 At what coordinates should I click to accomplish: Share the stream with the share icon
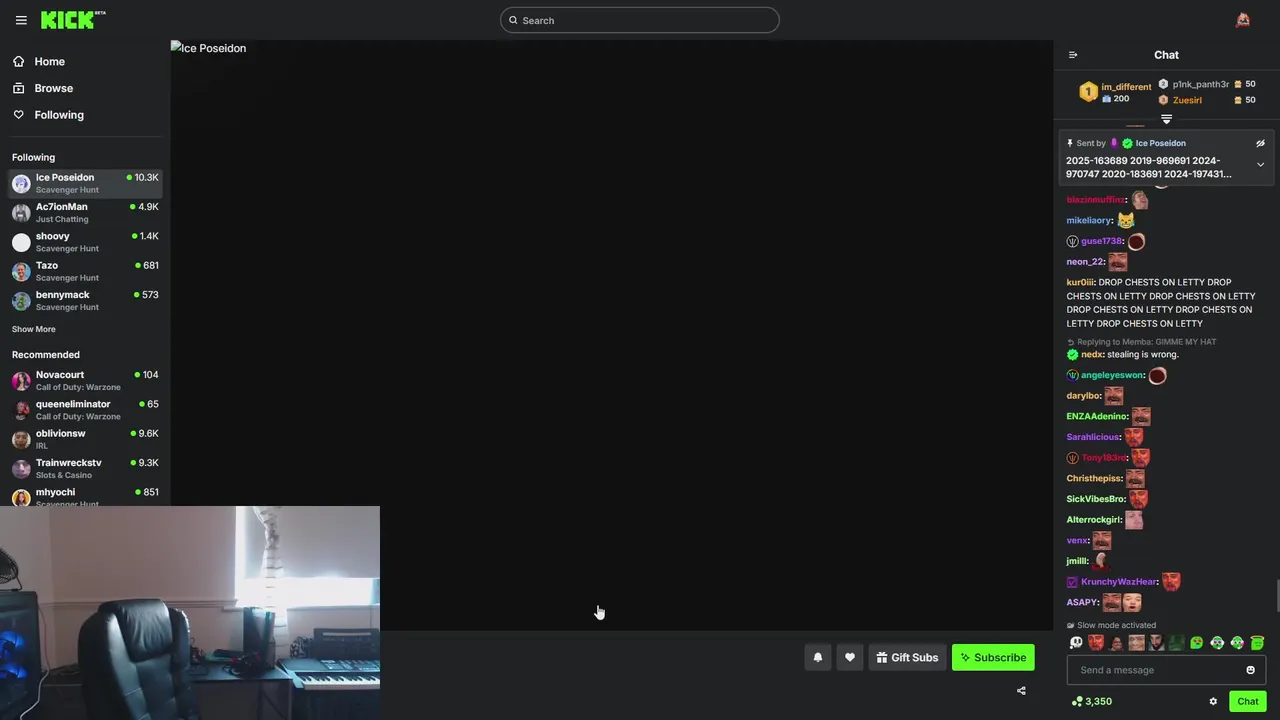[1021, 691]
